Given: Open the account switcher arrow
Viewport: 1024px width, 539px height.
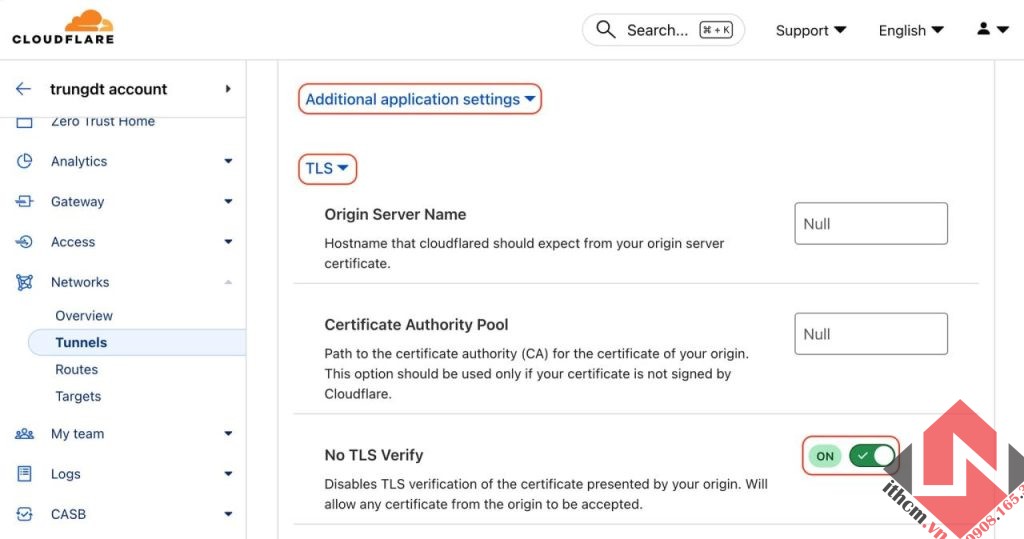Looking at the screenshot, I should [228, 89].
